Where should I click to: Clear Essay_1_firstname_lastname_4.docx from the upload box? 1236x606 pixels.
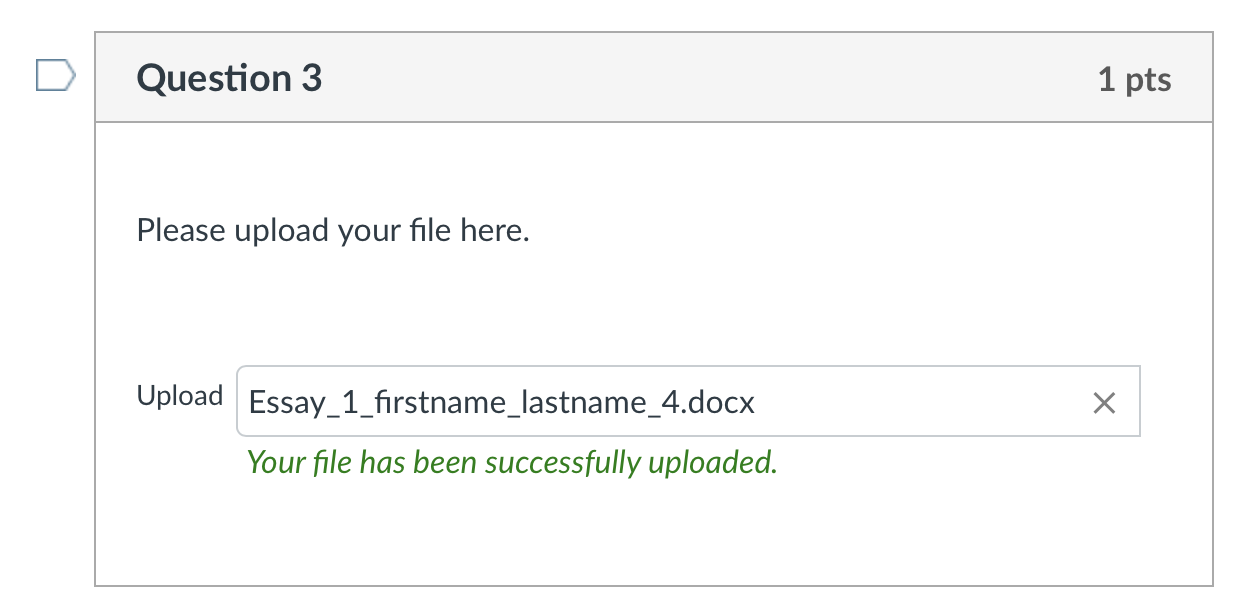point(1104,403)
